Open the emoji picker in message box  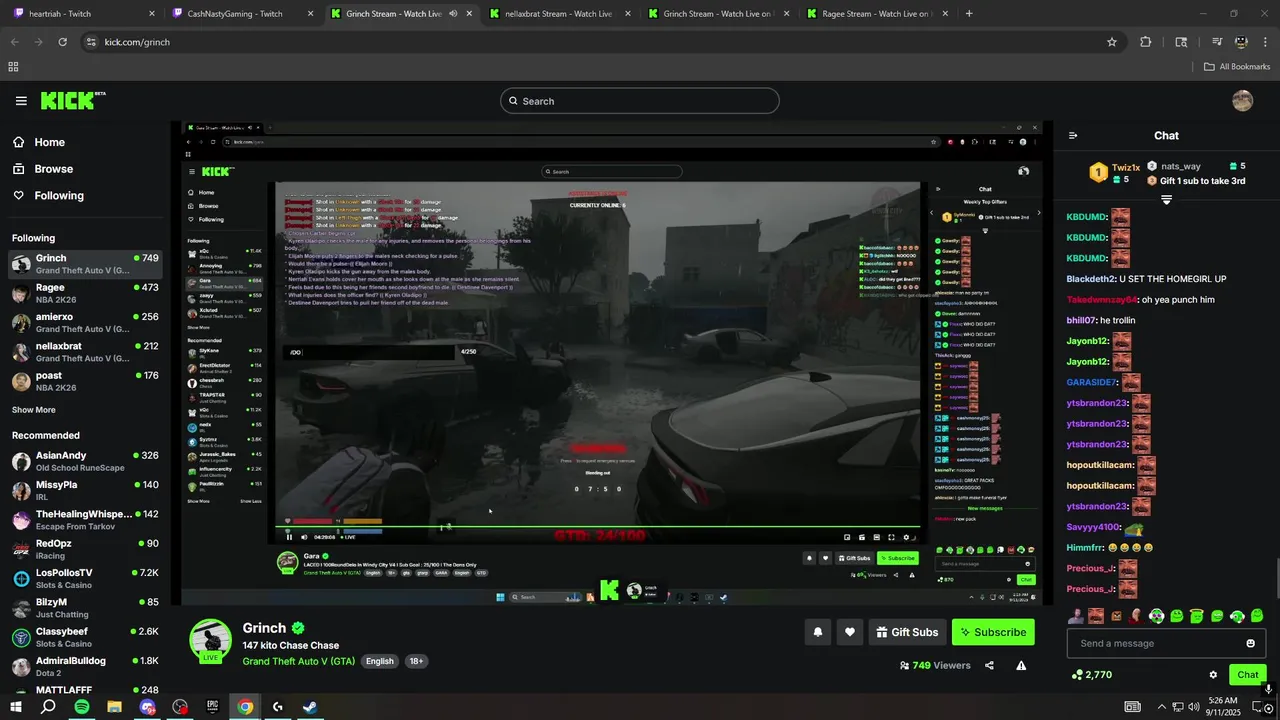(1250, 644)
